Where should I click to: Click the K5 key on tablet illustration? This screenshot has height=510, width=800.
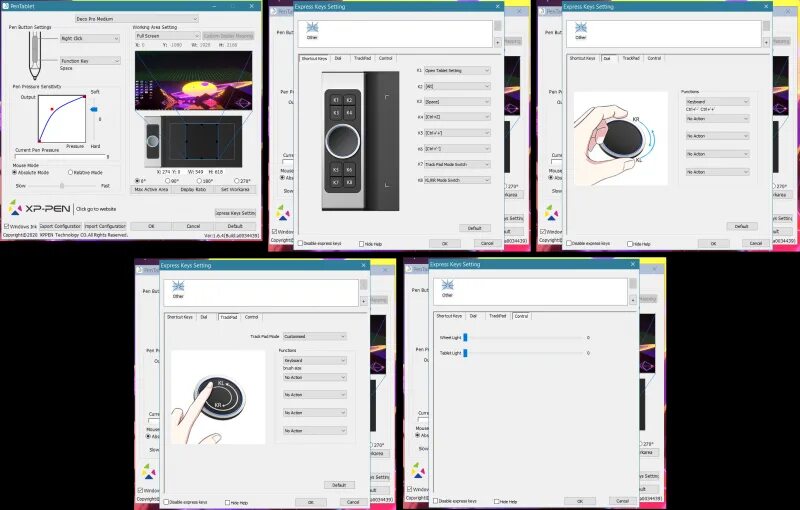[336, 169]
